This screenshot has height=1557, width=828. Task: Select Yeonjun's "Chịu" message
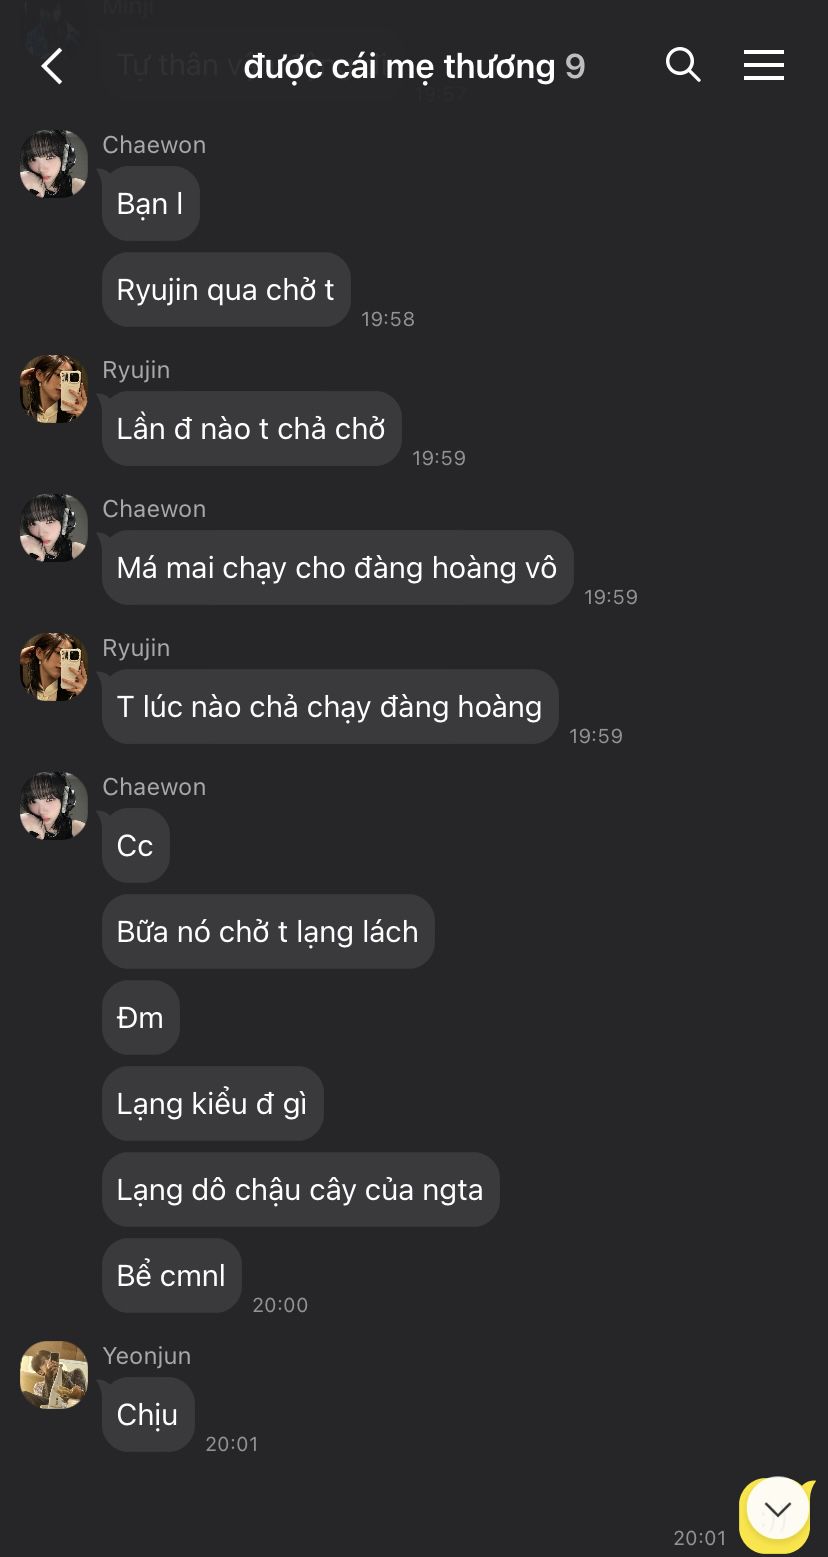pyautogui.click(x=148, y=1414)
